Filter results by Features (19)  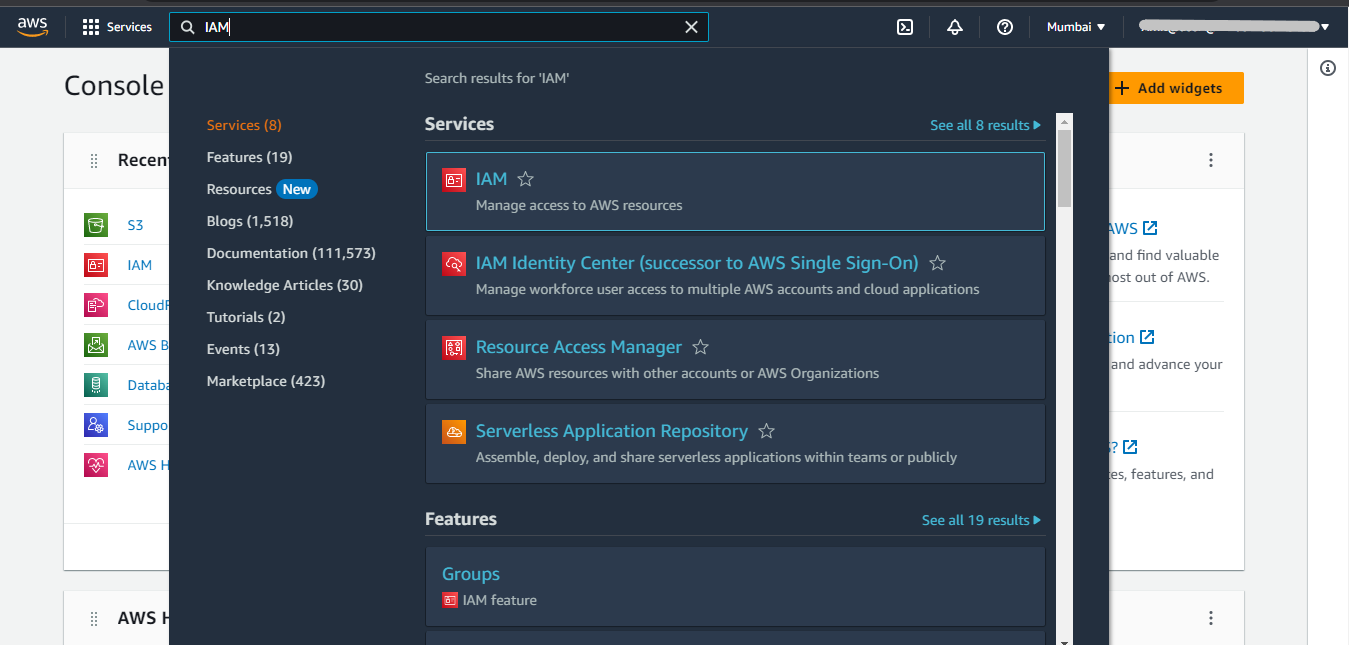tap(249, 157)
